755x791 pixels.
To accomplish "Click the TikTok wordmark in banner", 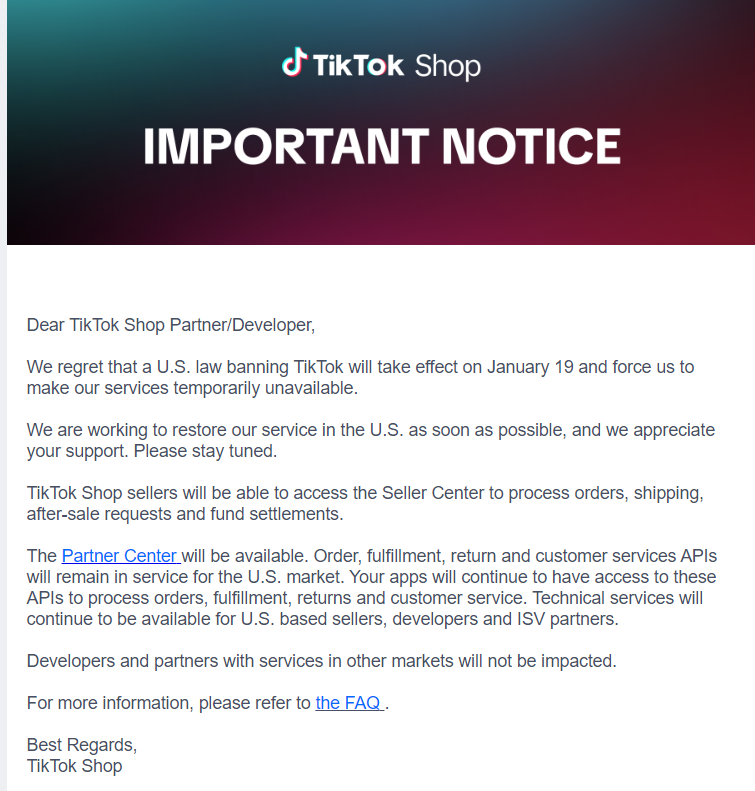I will click(358, 65).
